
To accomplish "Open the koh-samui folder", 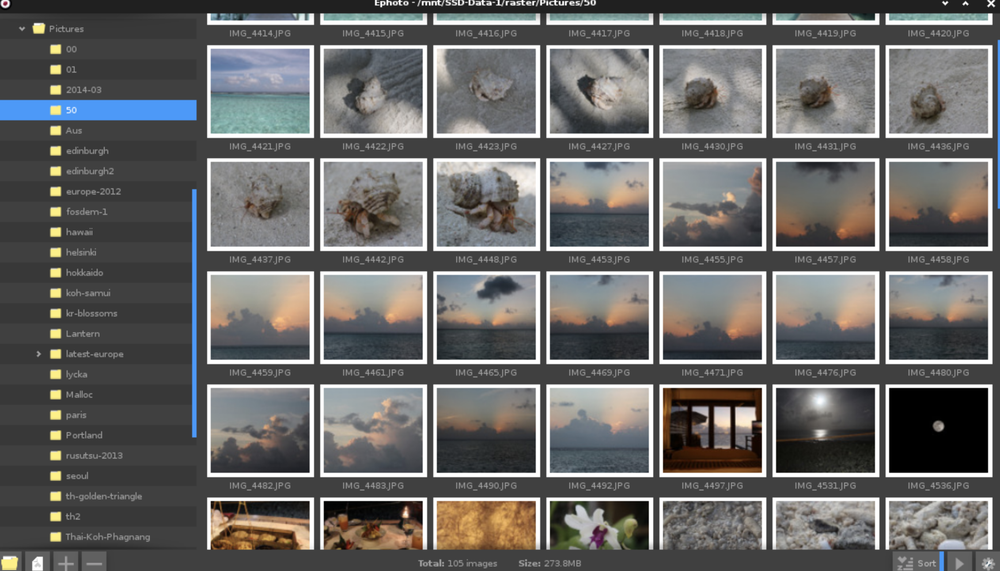I will (x=98, y=293).
